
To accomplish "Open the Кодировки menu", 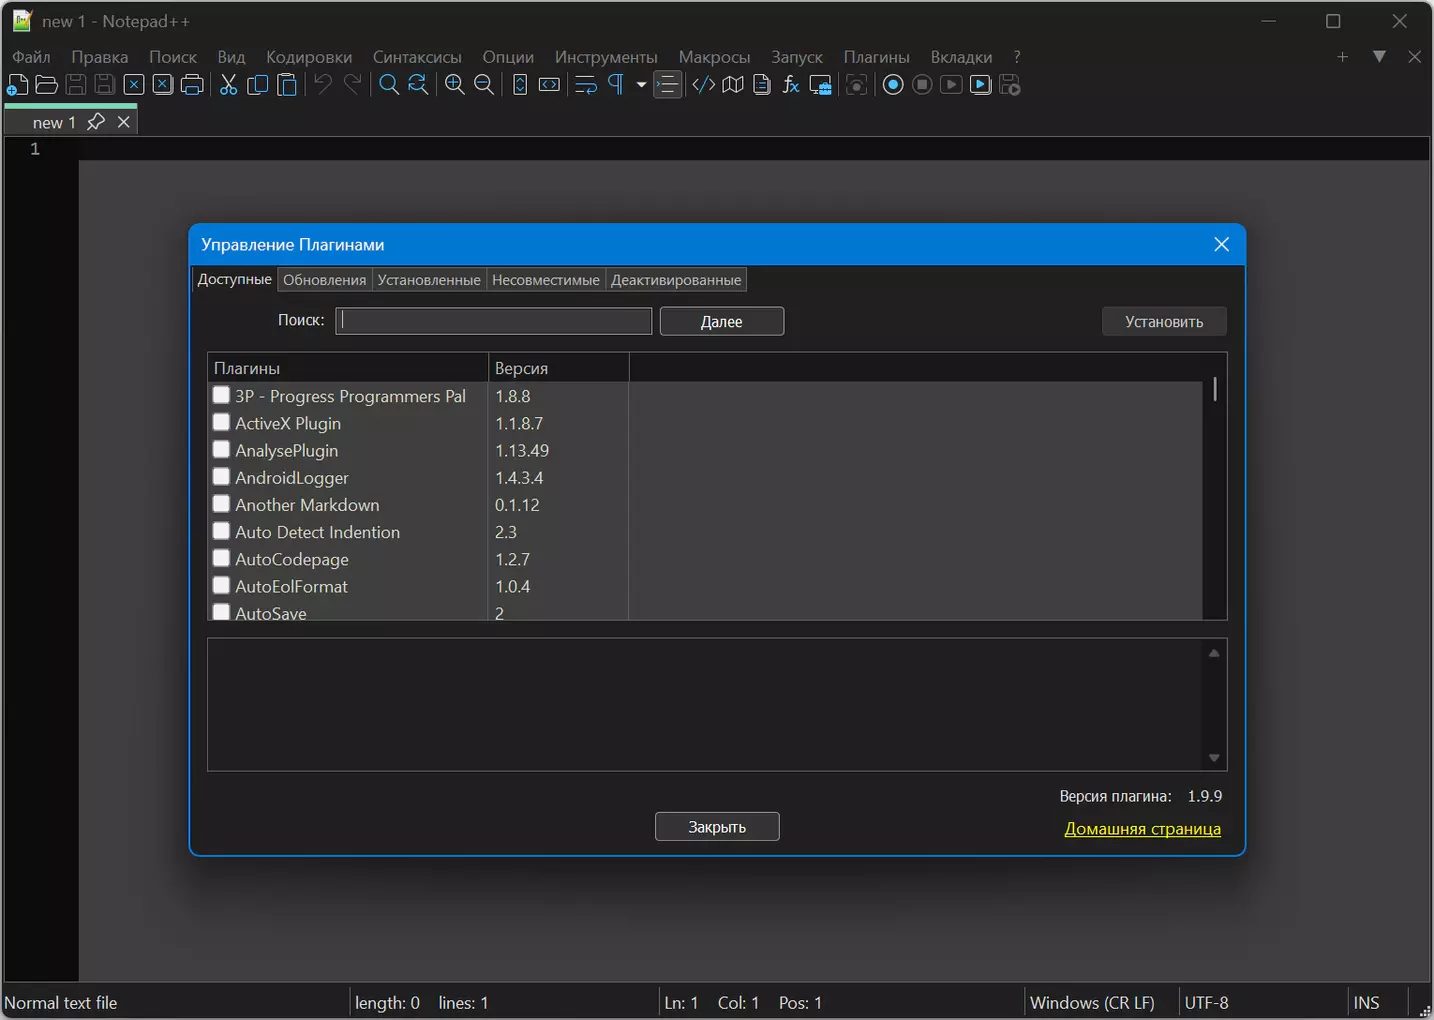I will click(x=309, y=57).
